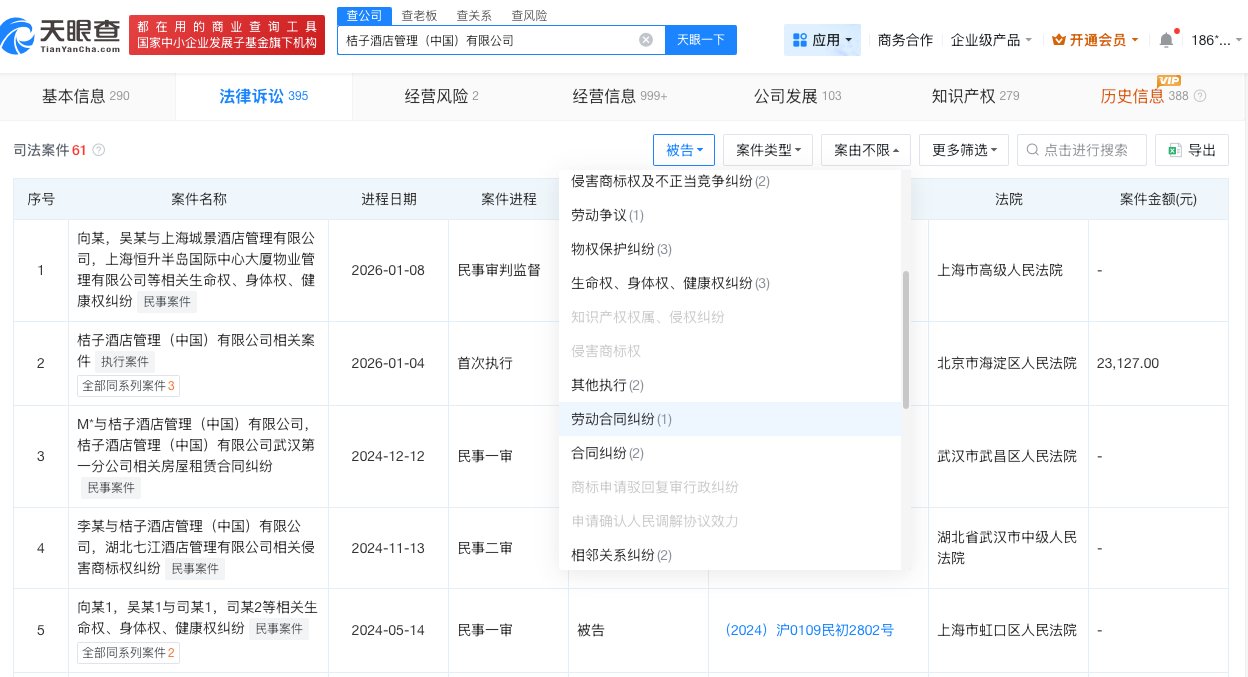Select the 合同纠纷 filter option
The height and width of the screenshot is (677, 1248).
pos(603,453)
